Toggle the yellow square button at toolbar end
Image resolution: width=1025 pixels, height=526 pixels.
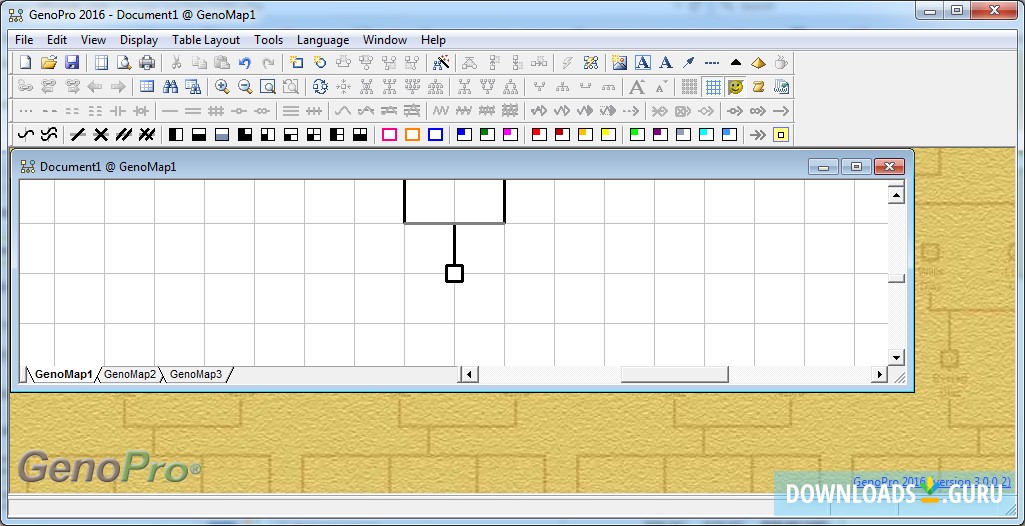[x=781, y=135]
